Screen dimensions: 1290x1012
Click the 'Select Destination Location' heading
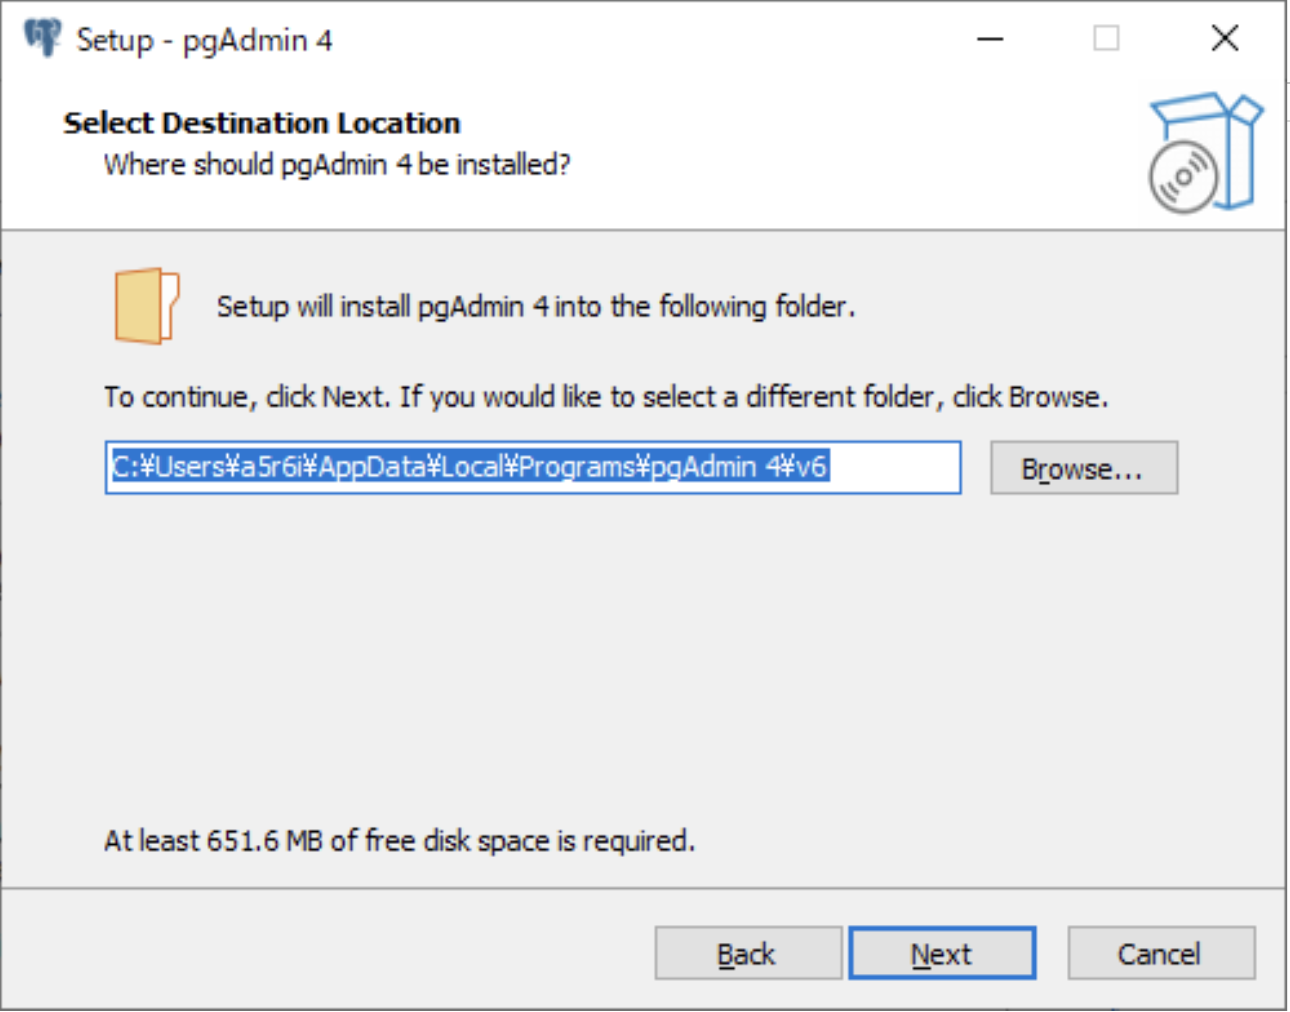262,123
